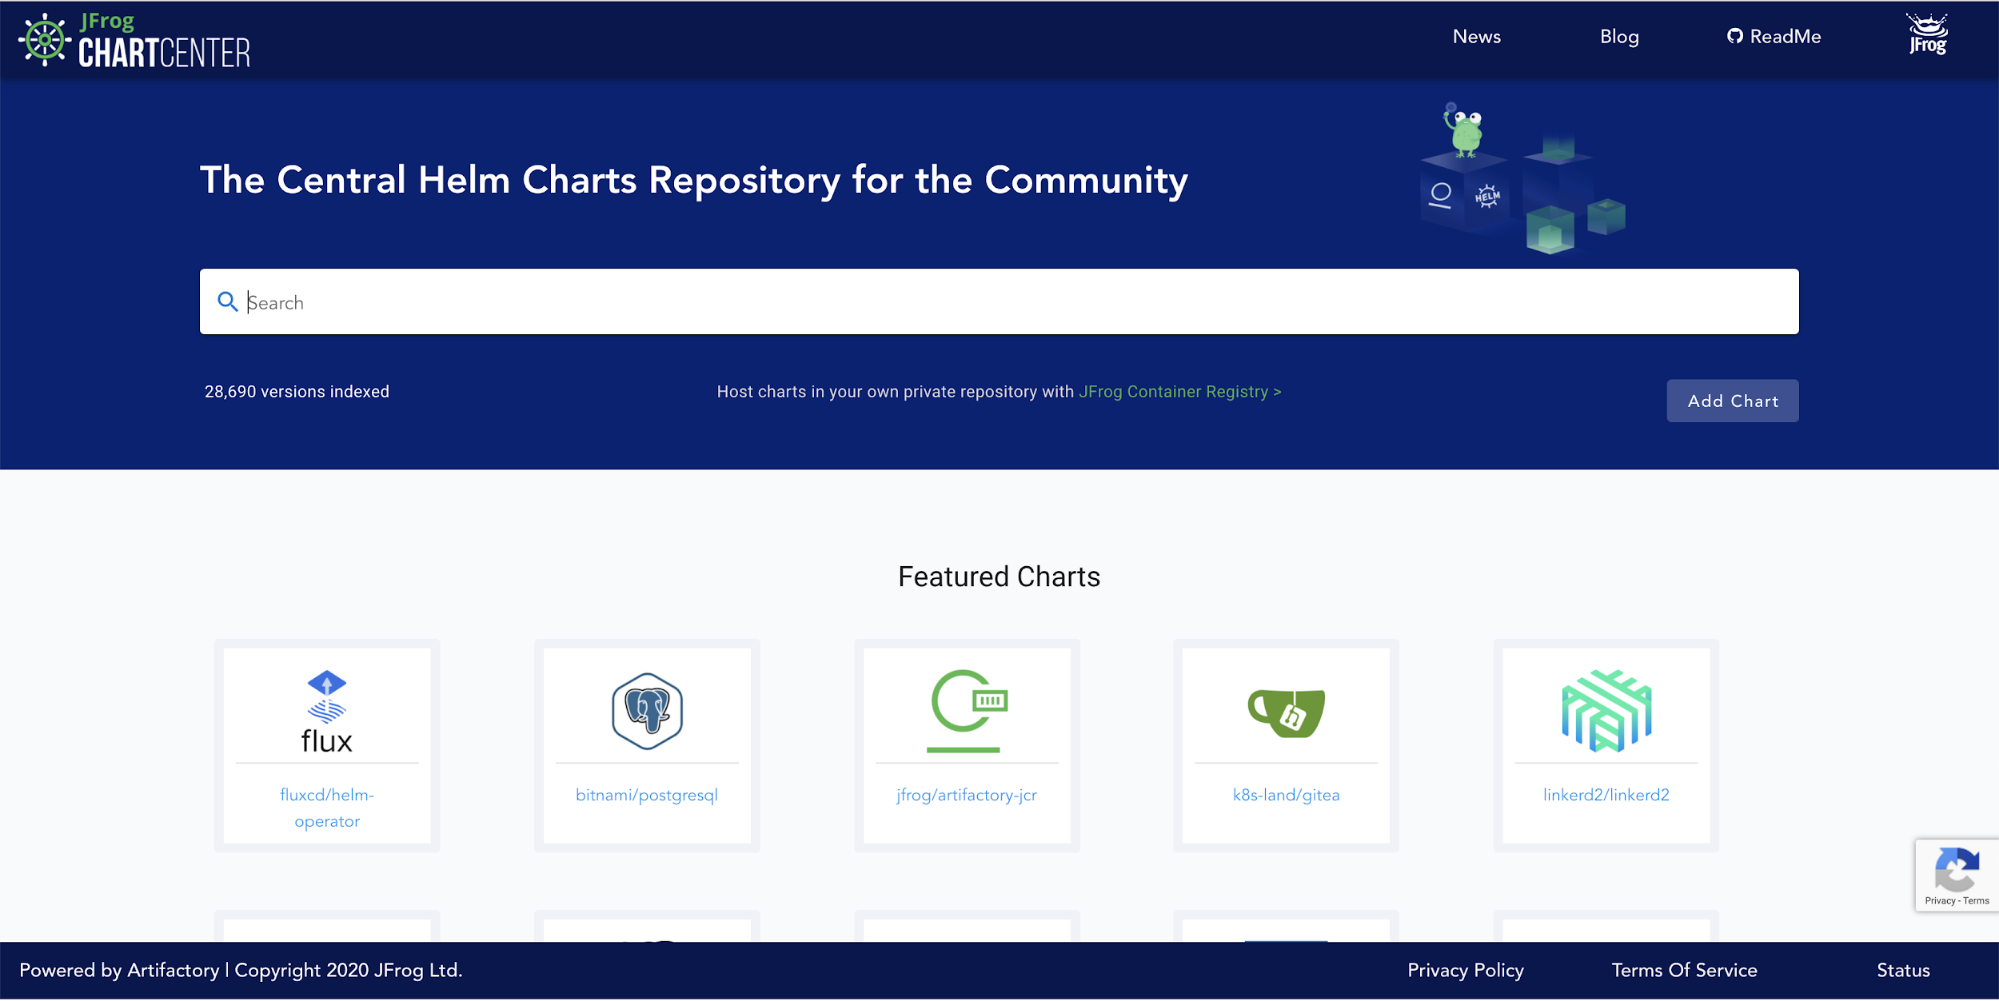Click inside the chart search field
Image resolution: width=1999 pixels, height=1001 pixels.
tap(700, 301)
